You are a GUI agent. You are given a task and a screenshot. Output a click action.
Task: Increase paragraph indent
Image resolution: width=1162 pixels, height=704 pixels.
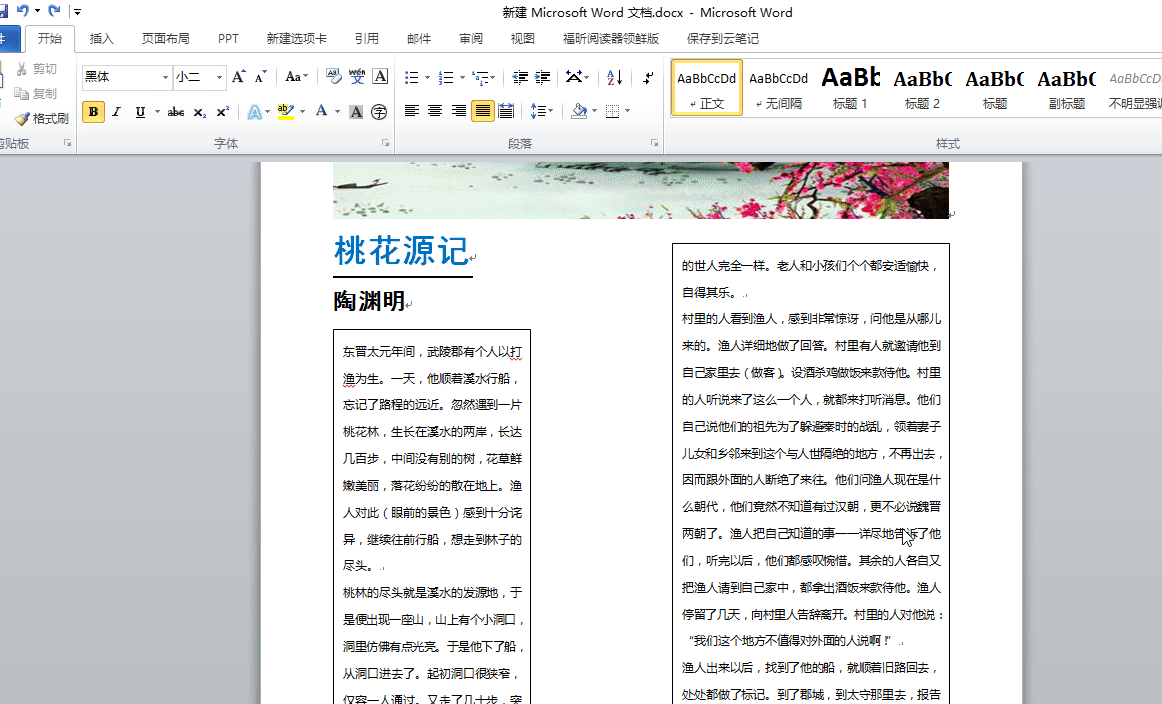[x=542, y=77]
